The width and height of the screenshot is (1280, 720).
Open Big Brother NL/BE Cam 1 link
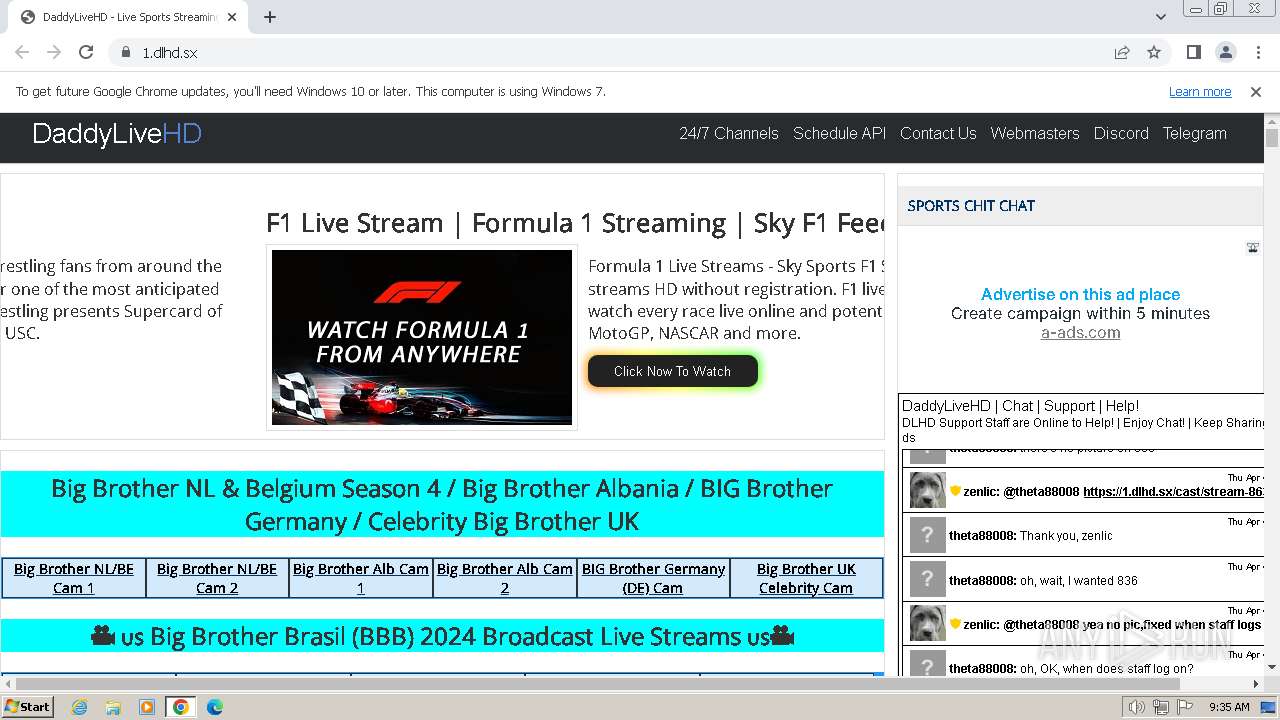[x=74, y=578]
